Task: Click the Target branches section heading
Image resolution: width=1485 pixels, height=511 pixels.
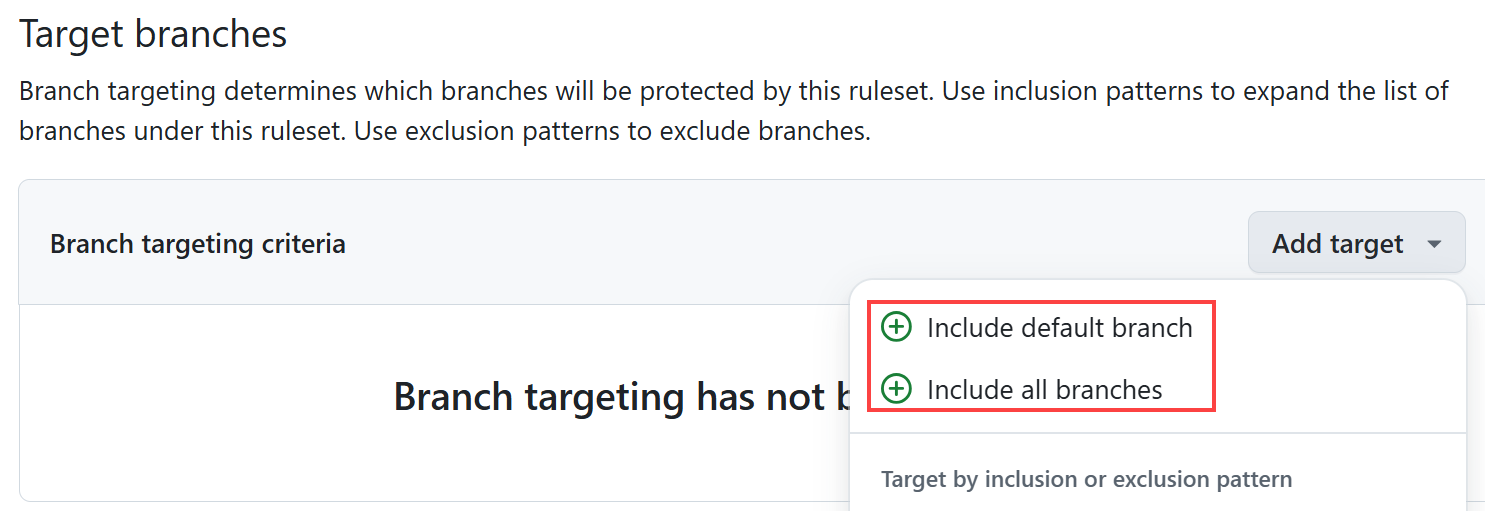Action: [153, 34]
